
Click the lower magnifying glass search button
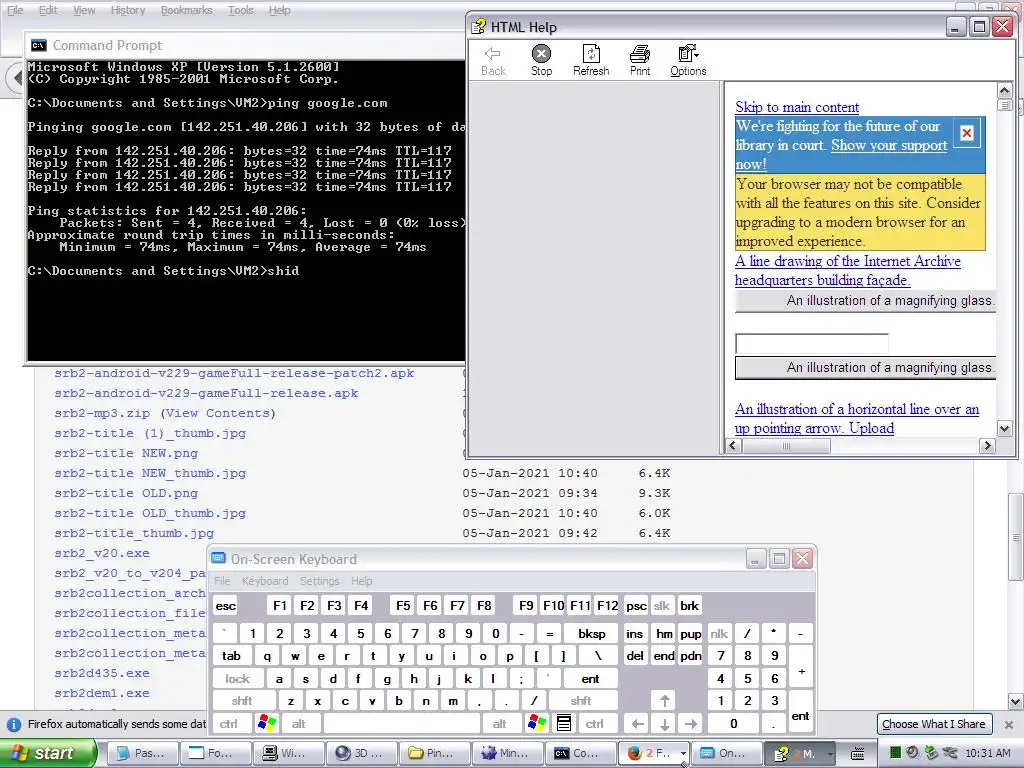865,368
